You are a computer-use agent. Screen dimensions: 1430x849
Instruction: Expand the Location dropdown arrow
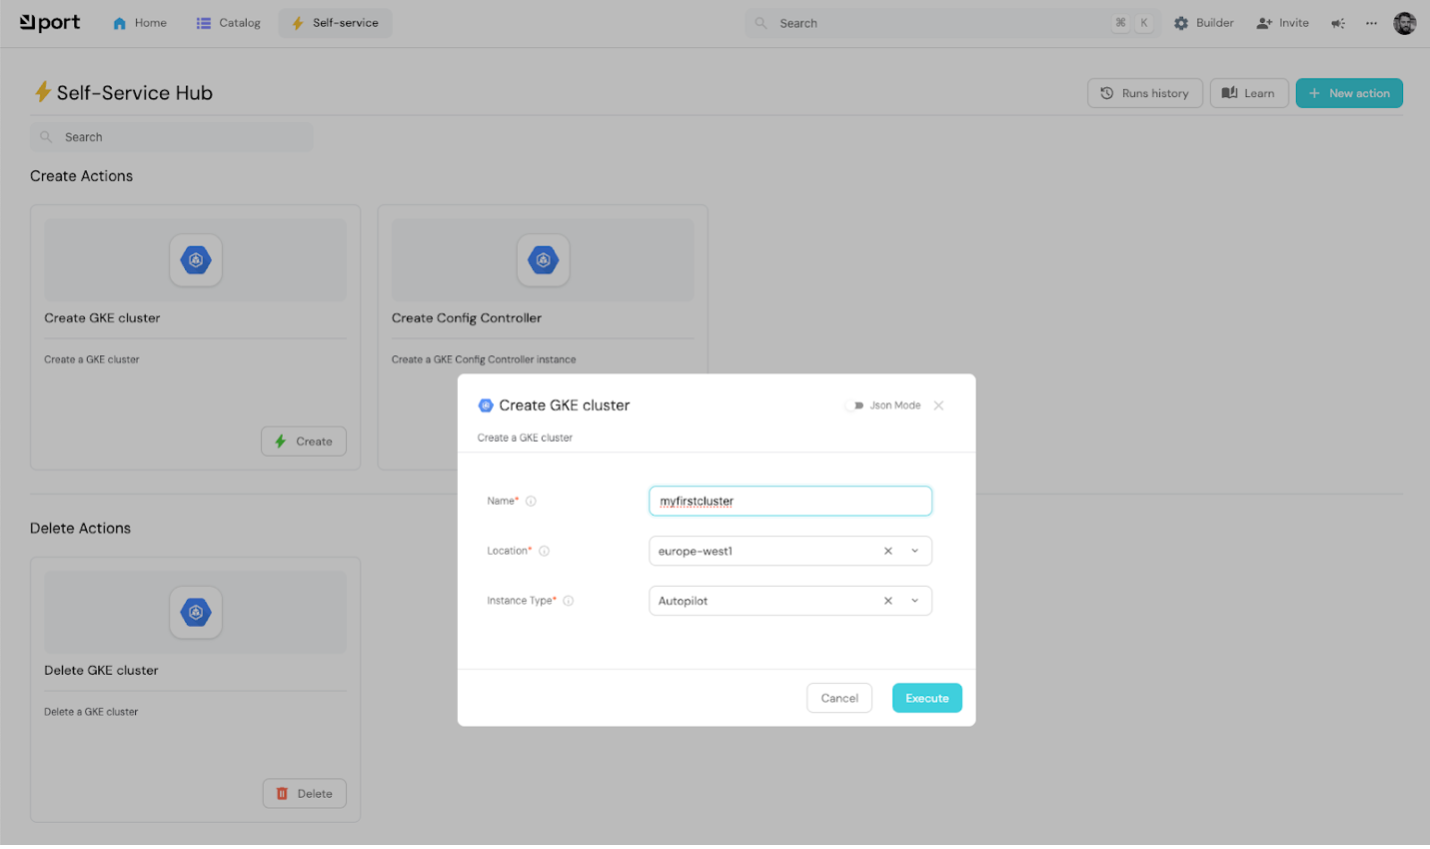[915, 551]
